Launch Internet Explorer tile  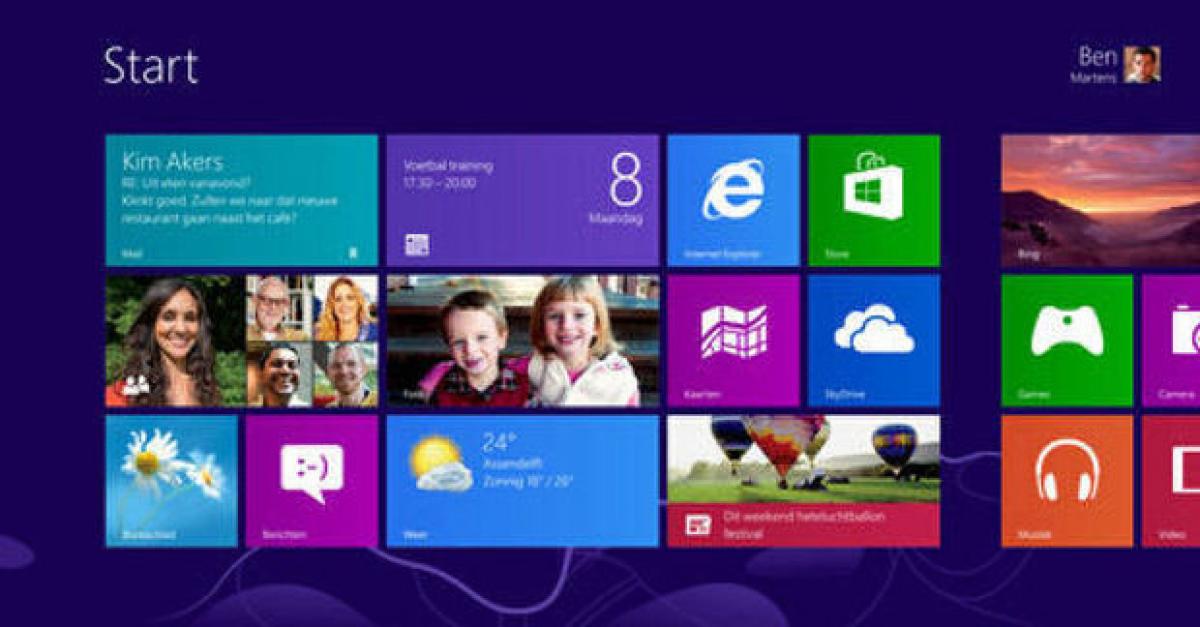(733, 200)
